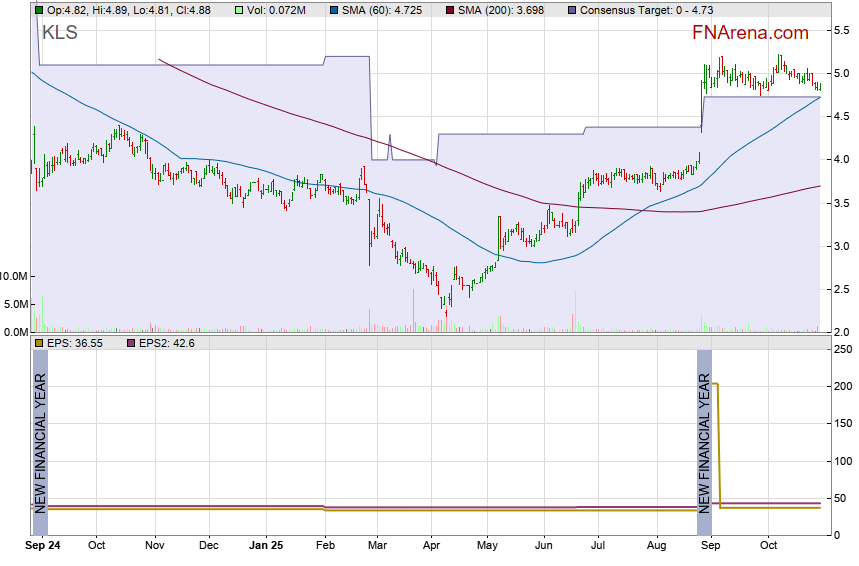Click the Sep 24 date axis label
This screenshot has height=566, width=859.
42,546
